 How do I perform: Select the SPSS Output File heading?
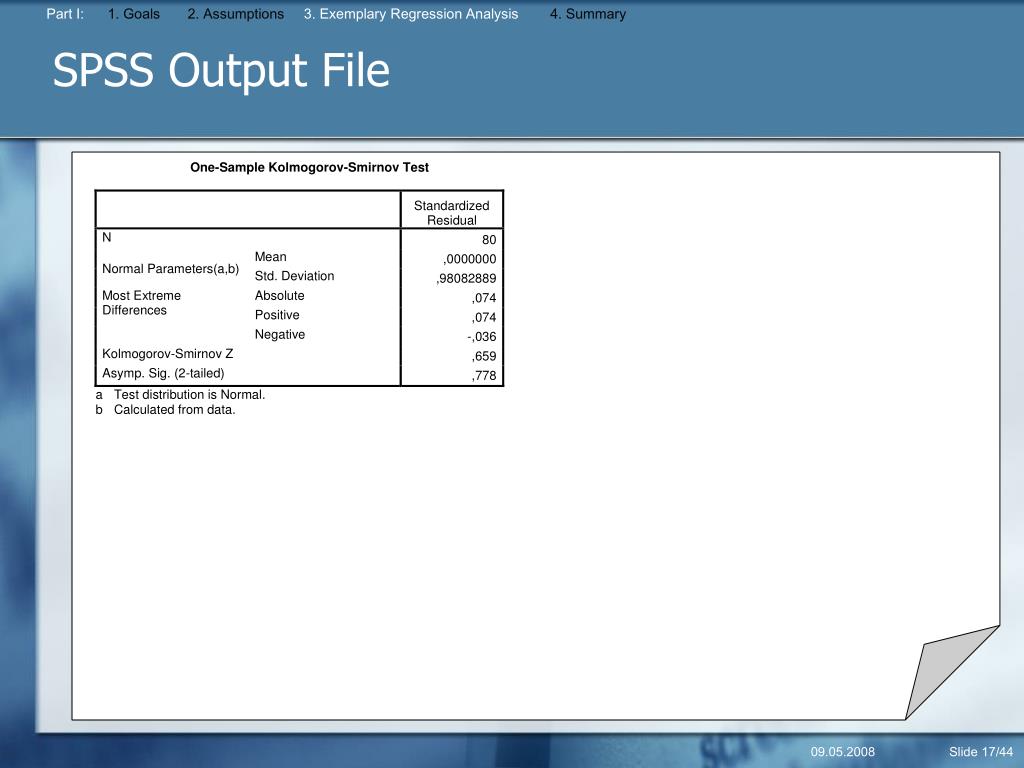(x=221, y=71)
